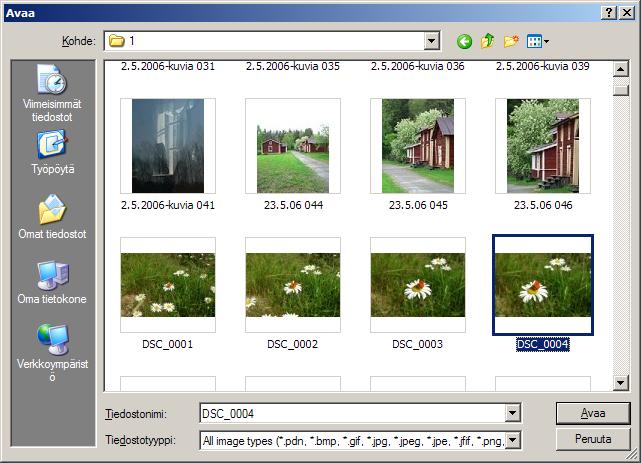Select thumbnail 23.5.06 045
The width and height of the screenshot is (641, 463).
(418, 146)
